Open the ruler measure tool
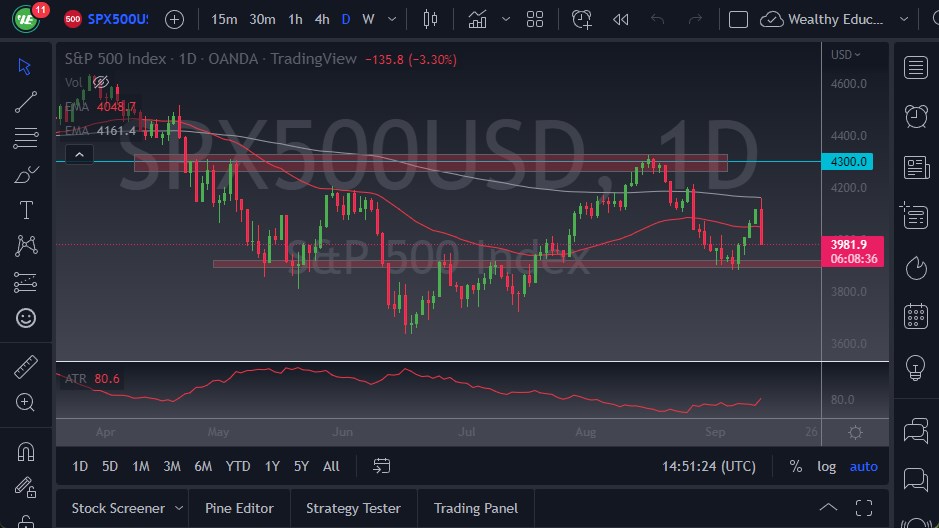Screen dimensions: 939x528 point(26,367)
